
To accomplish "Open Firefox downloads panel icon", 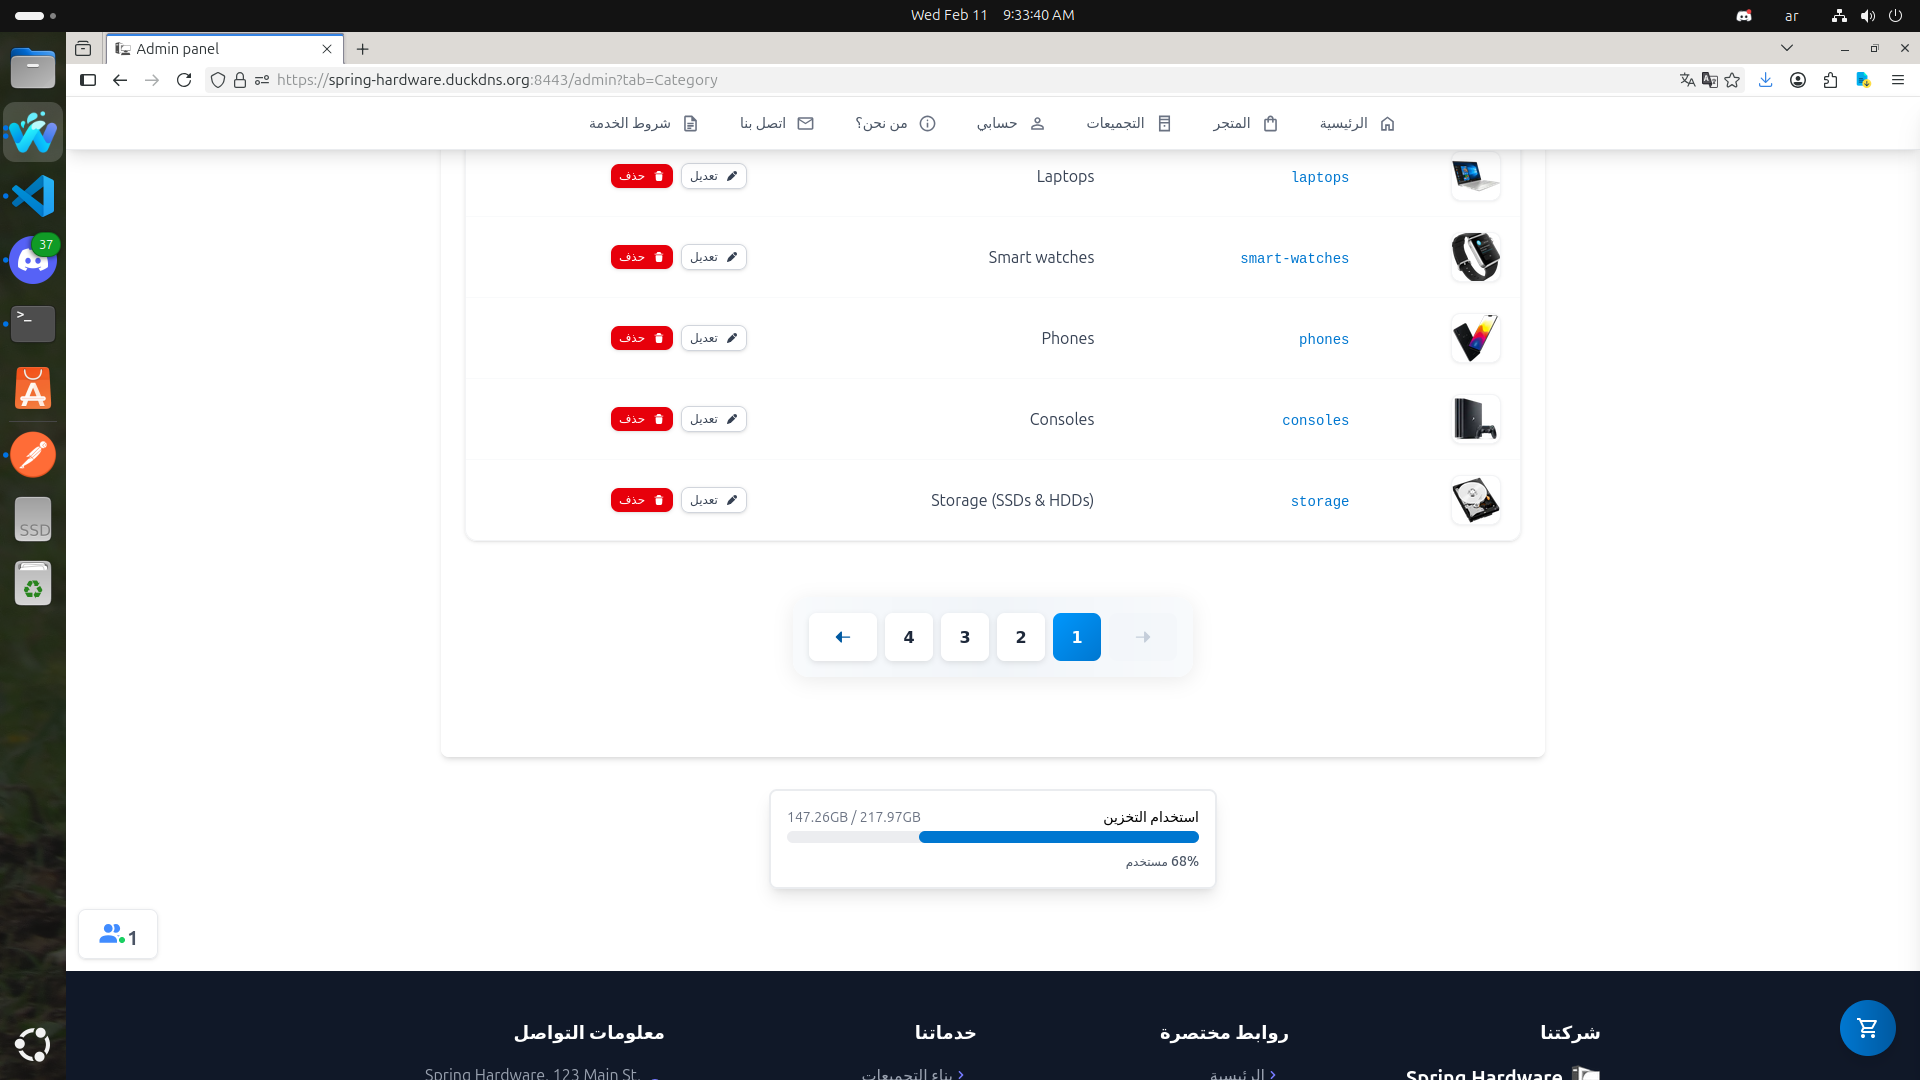I will pyautogui.click(x=1765, y=80).
